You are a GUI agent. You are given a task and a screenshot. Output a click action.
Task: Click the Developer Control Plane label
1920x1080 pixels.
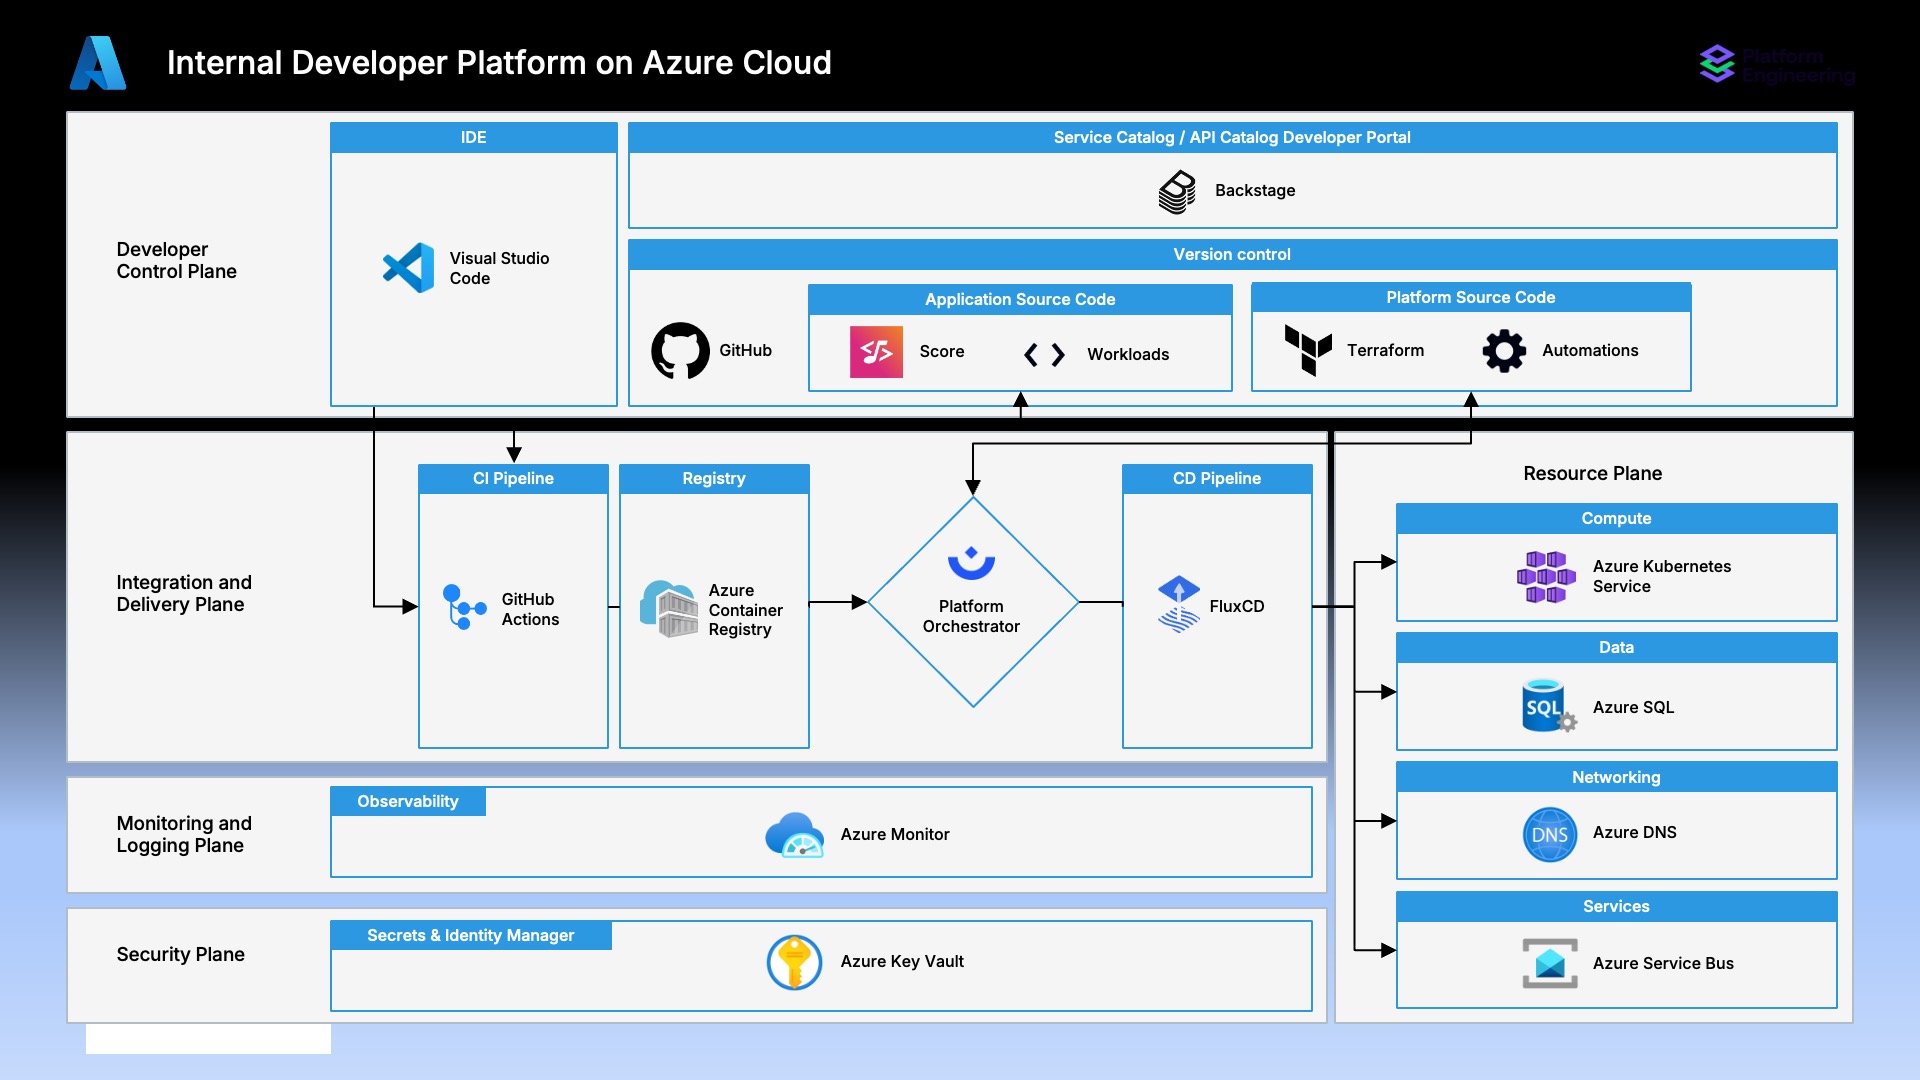coord(176,260)
